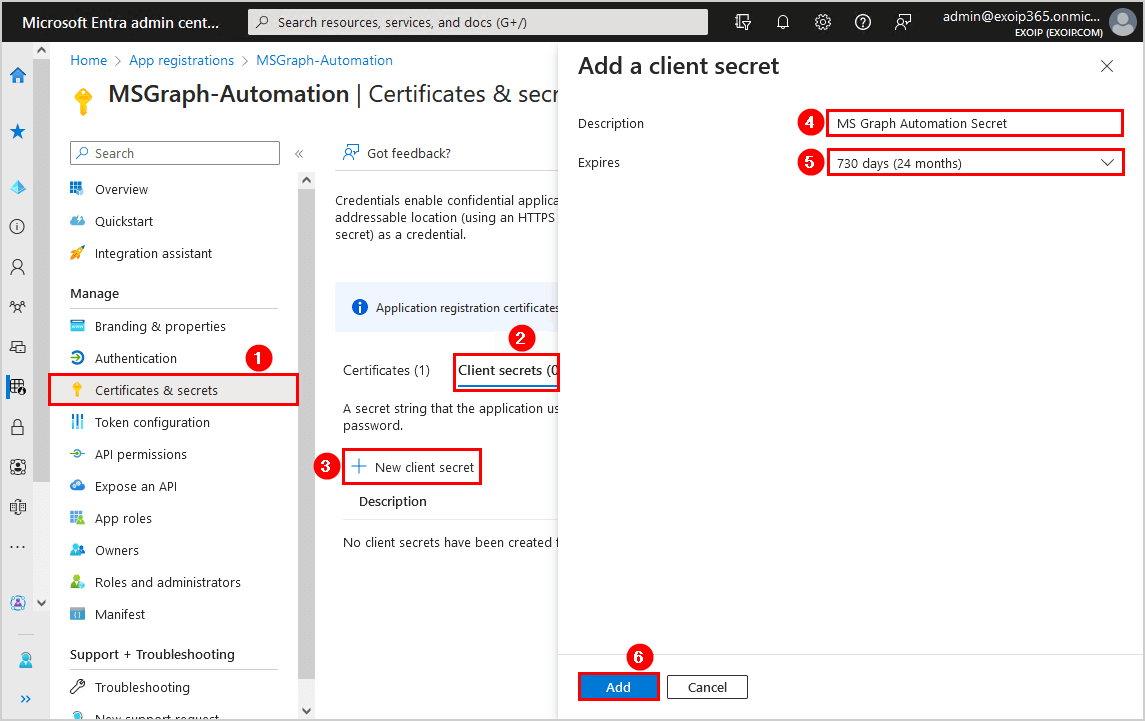
Task: Open Protection lock icon in left rail
Action: click(x=18, y=427)
